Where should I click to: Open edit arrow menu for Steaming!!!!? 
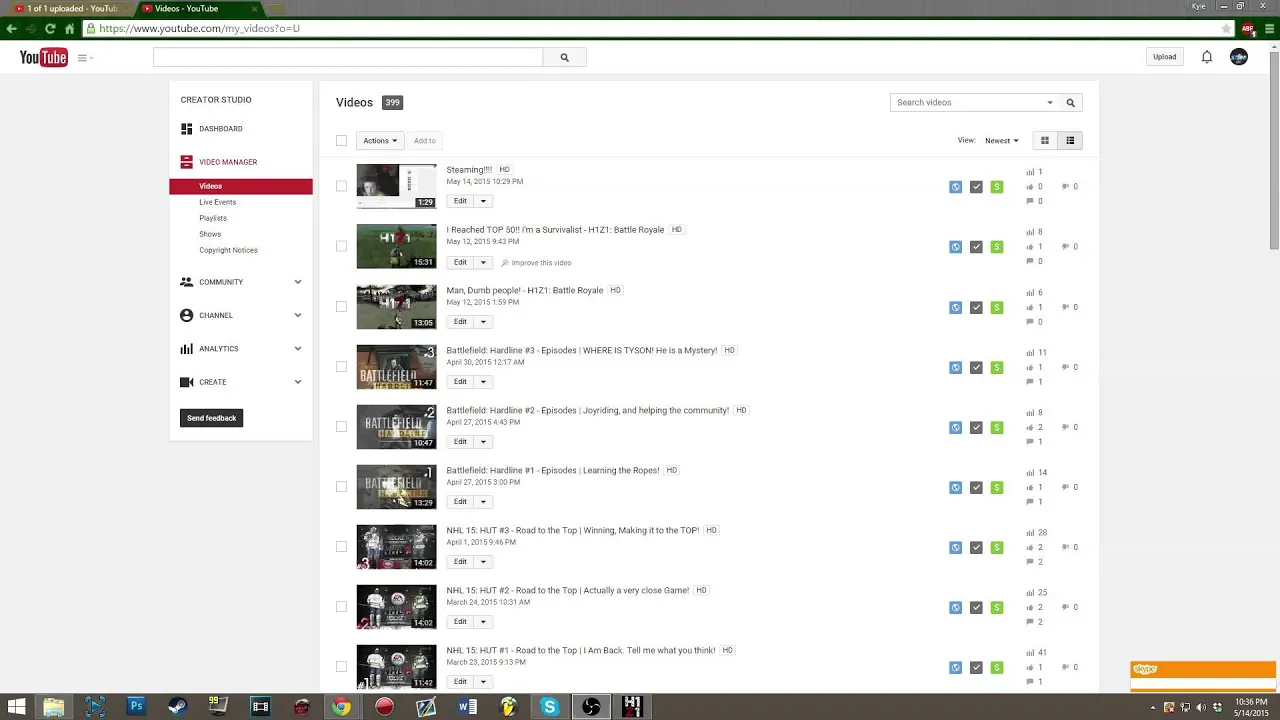coord(483,201)
